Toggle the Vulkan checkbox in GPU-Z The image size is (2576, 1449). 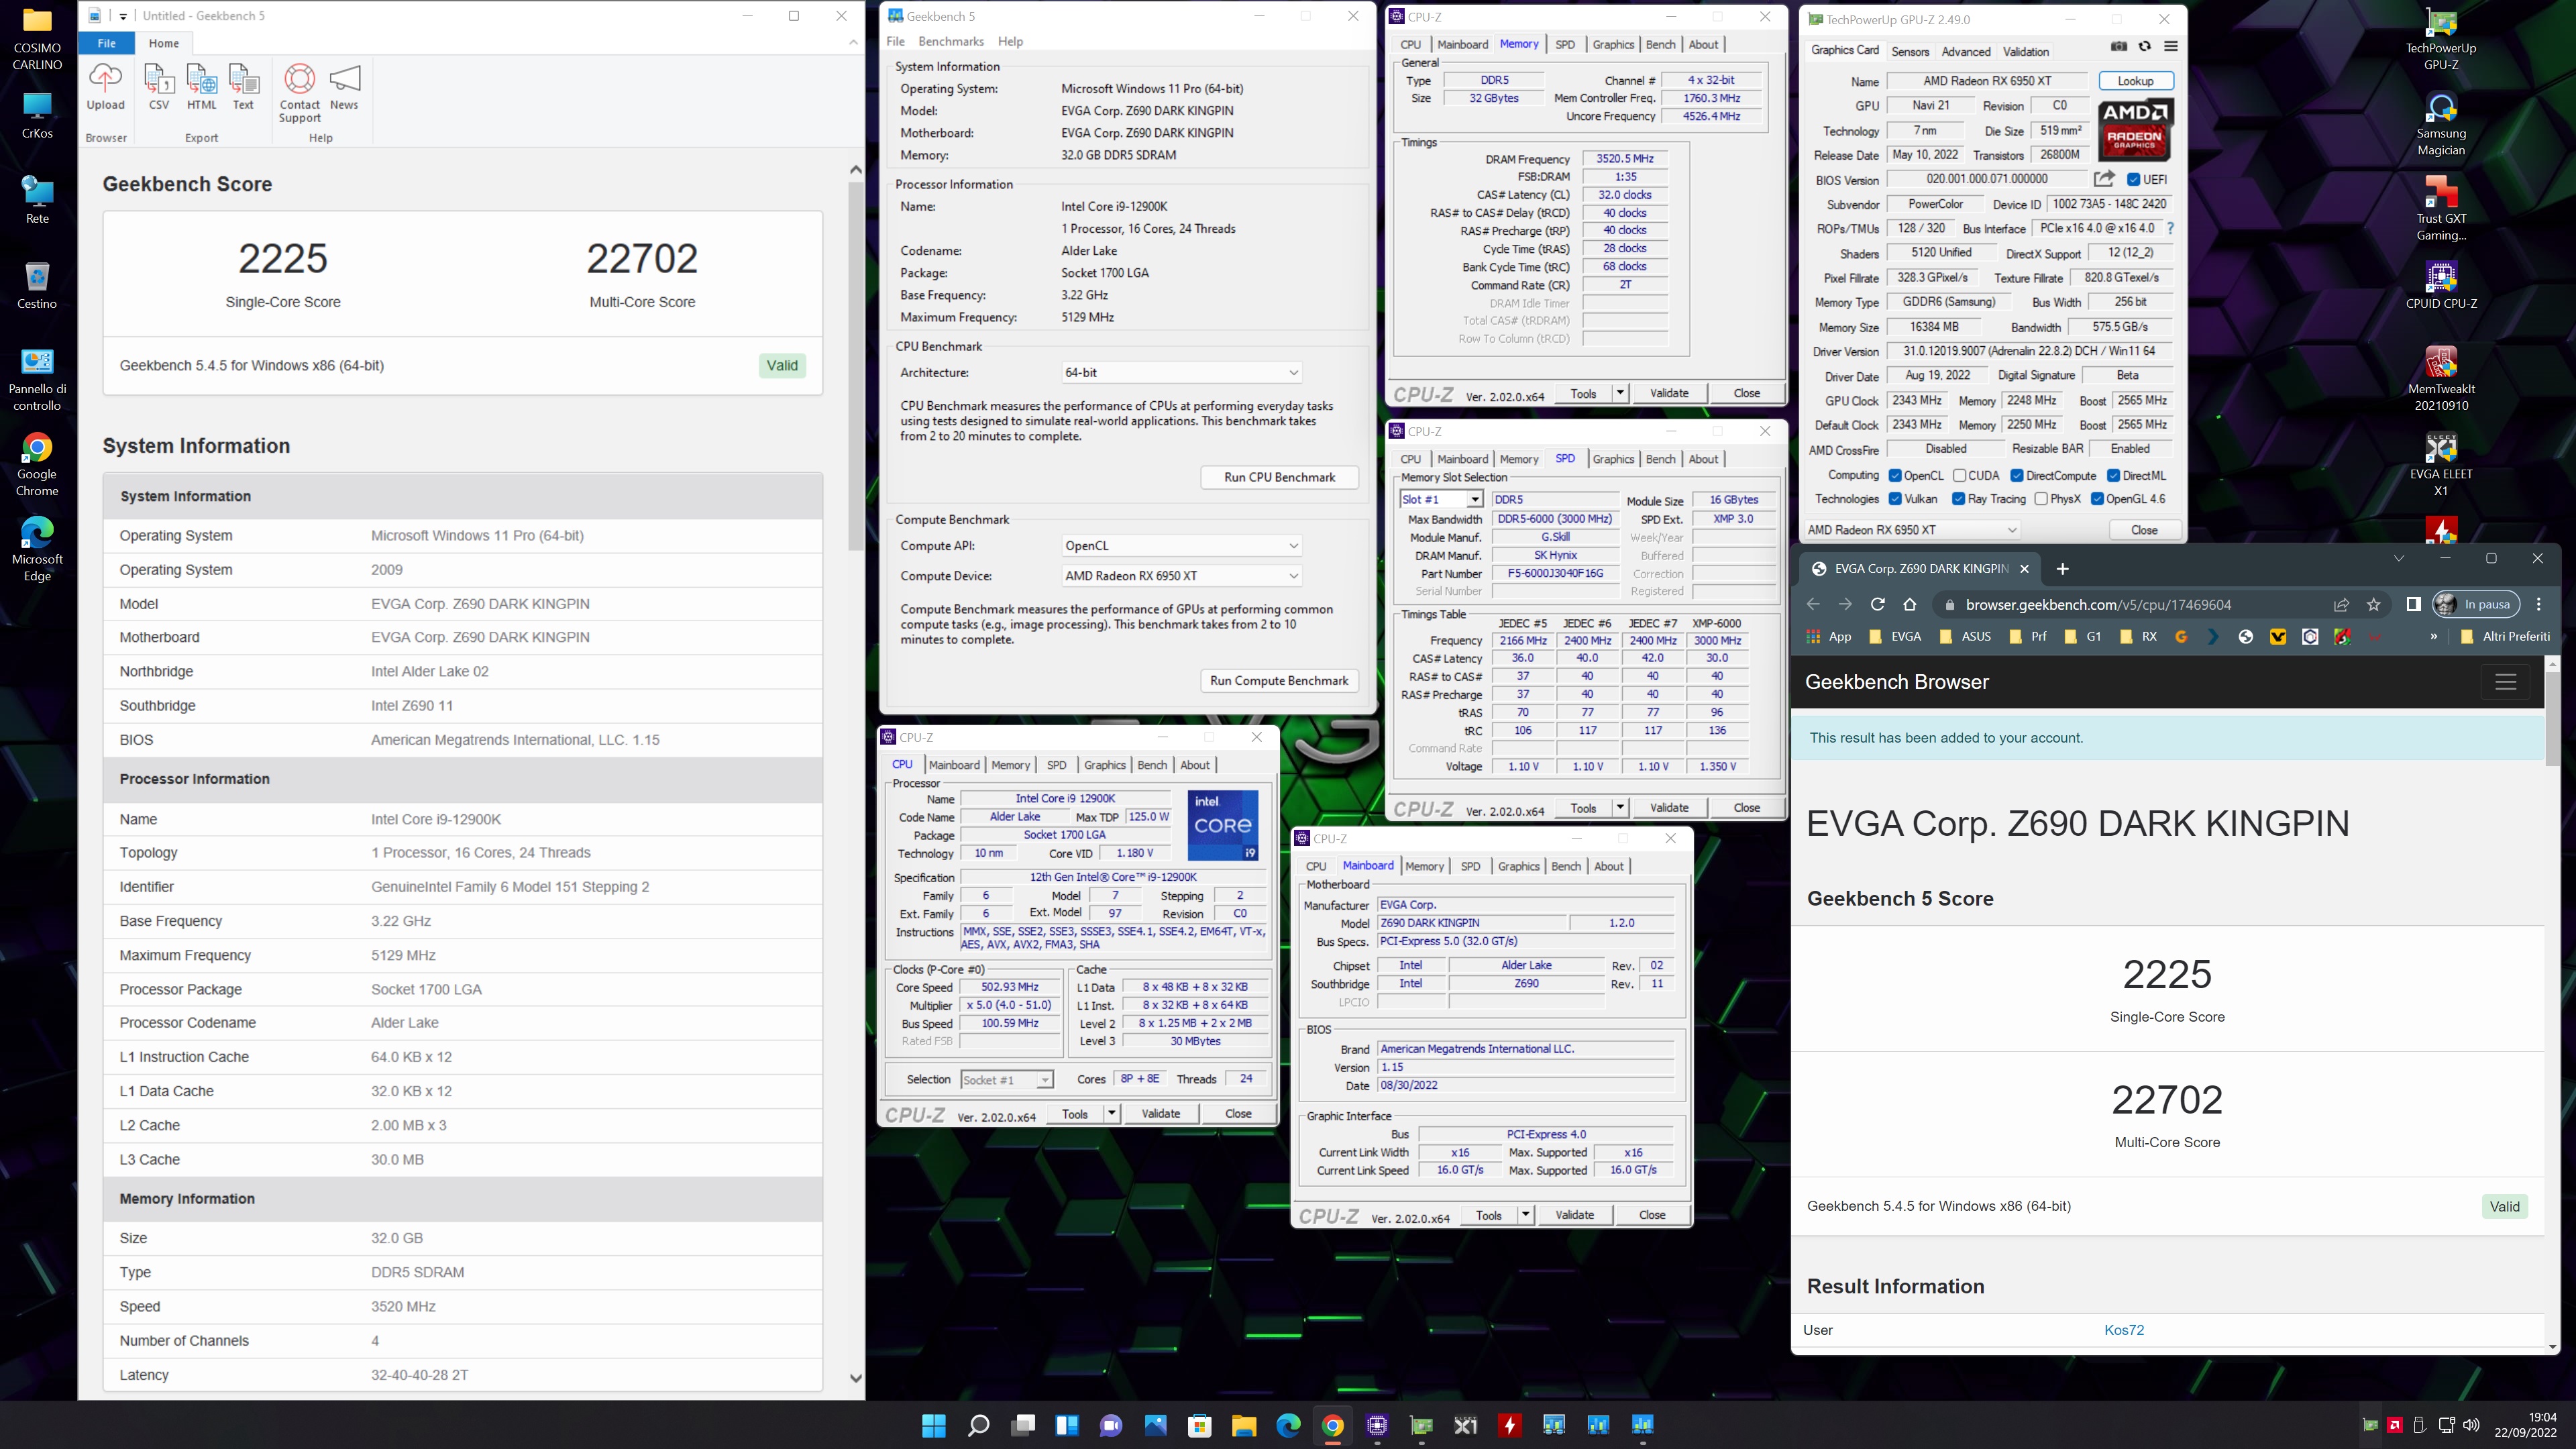(1895, 499)
